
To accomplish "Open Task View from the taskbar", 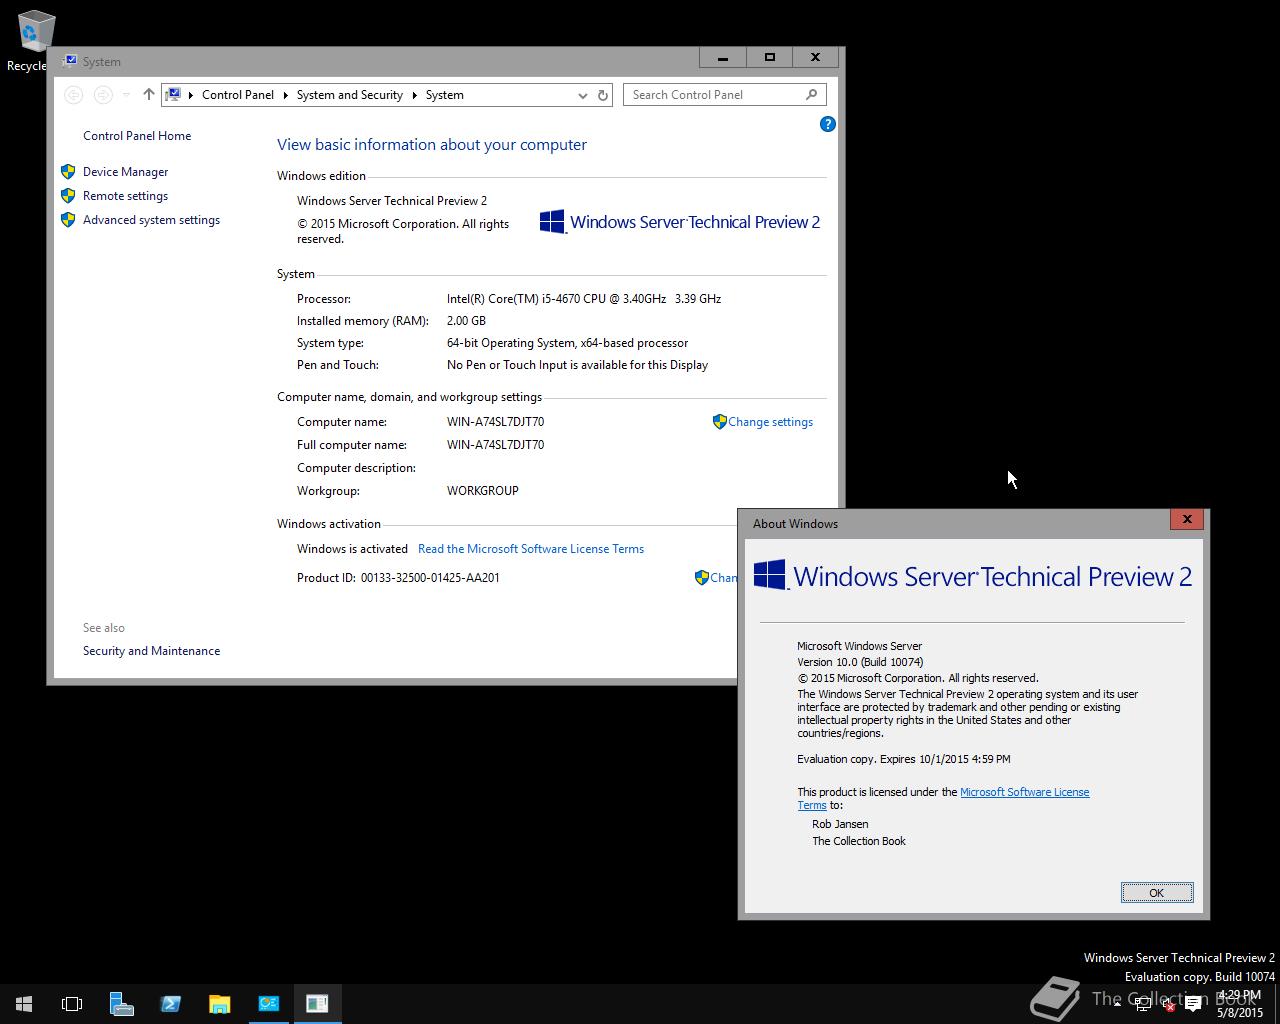I will [72, 1004].
